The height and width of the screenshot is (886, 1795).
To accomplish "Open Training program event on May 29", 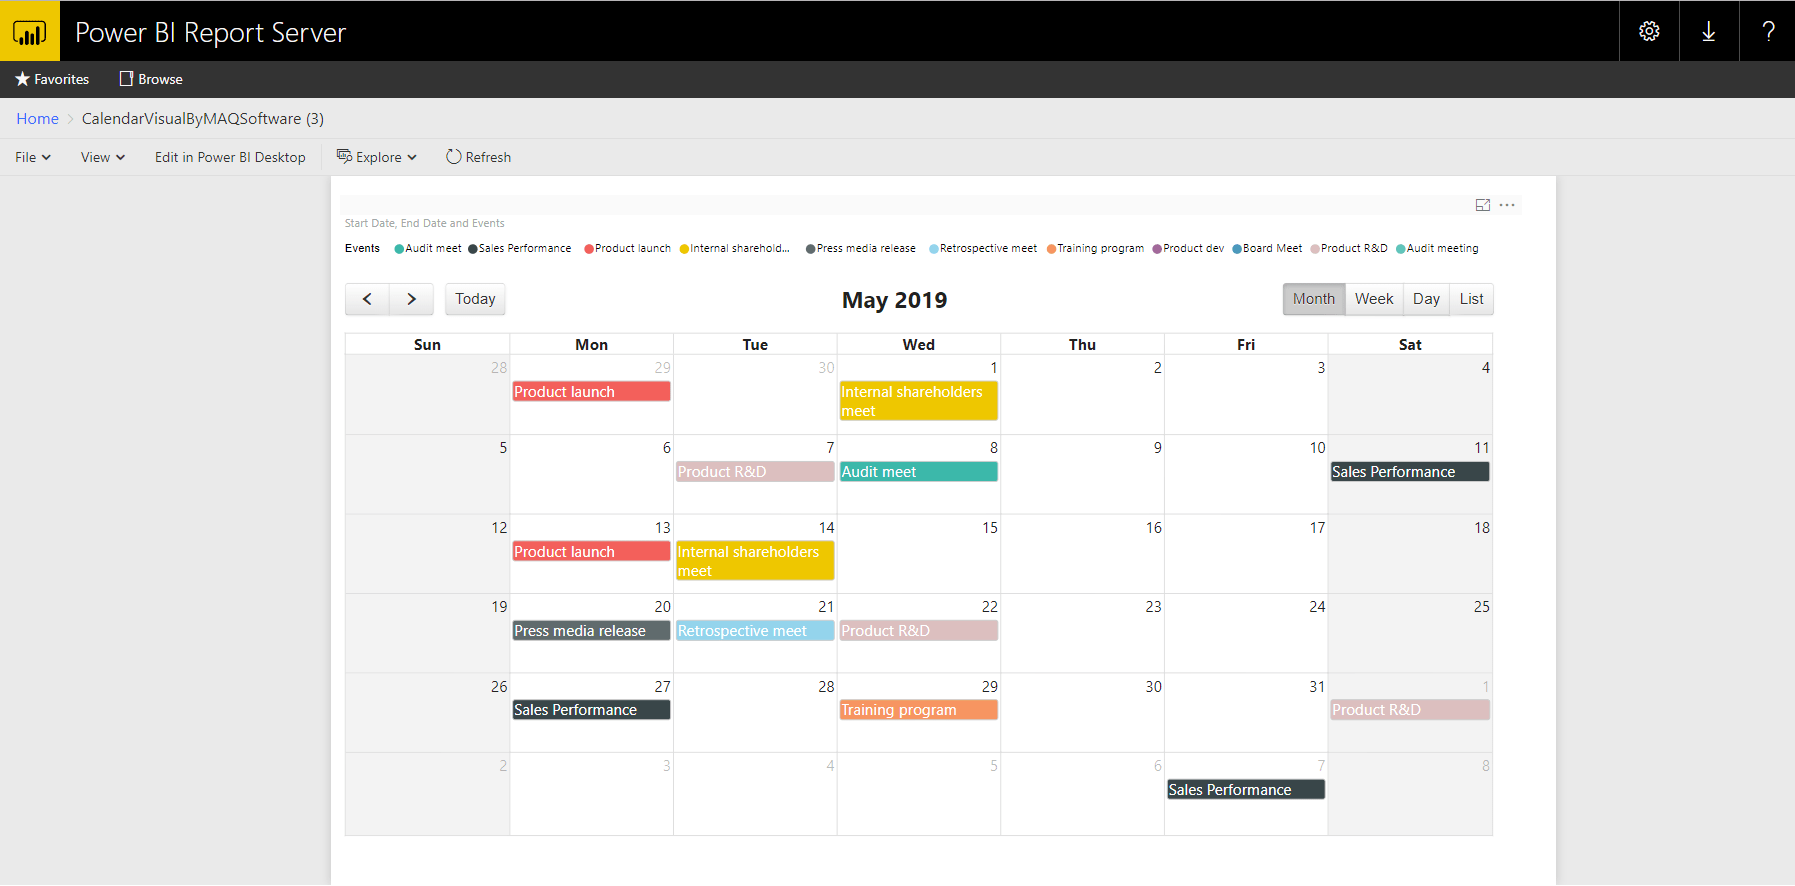I will 919,710.
